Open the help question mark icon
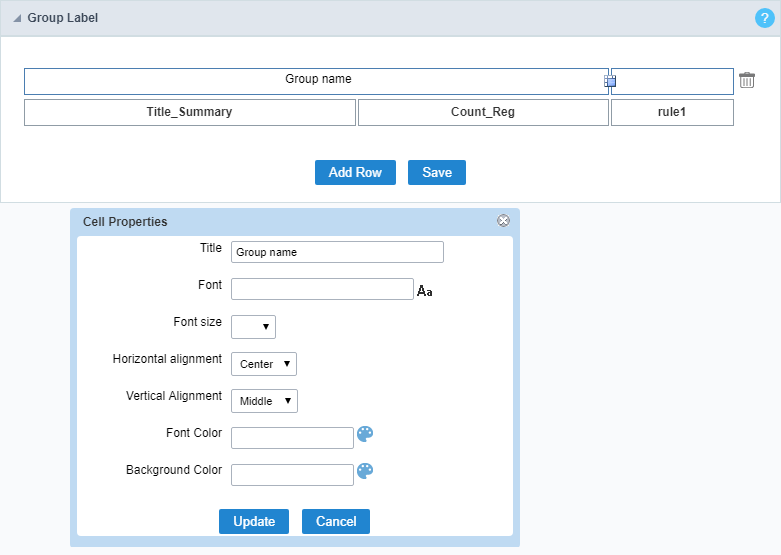Screen dimensions: 781x555 [x=764, y=18]
